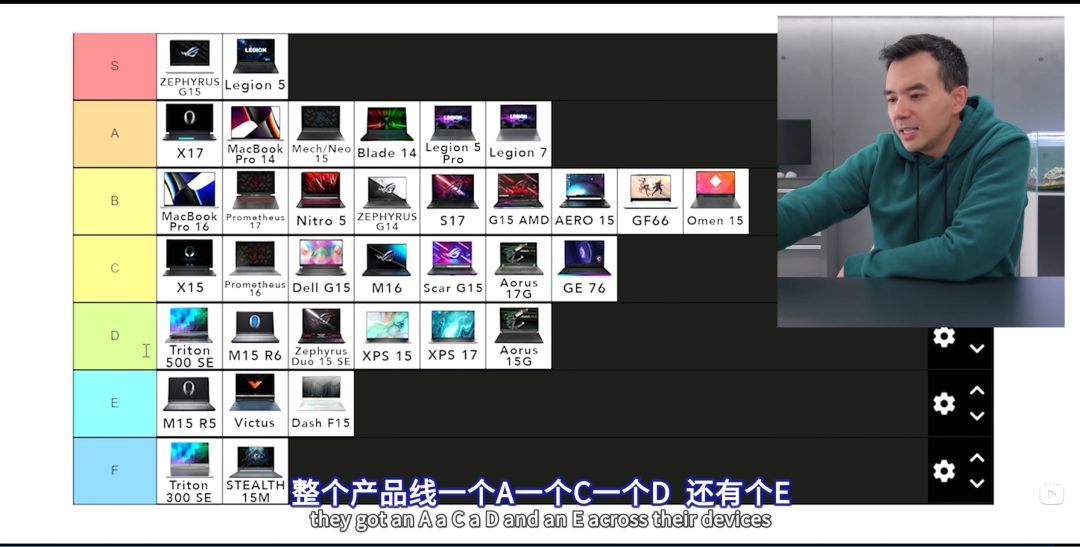This screenshot has height=547, width=1080.
Task: Select the XPS 15 tile
Action: pyautogui.click(x=386, y=336)
